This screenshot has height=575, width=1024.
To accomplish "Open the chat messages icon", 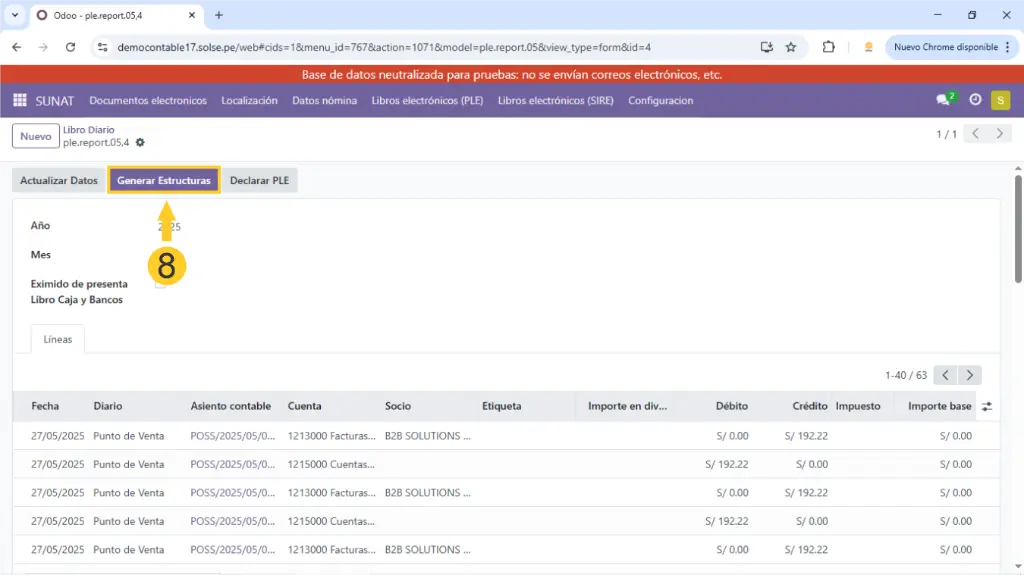I will pyautogui.click(x=943, y=100).
